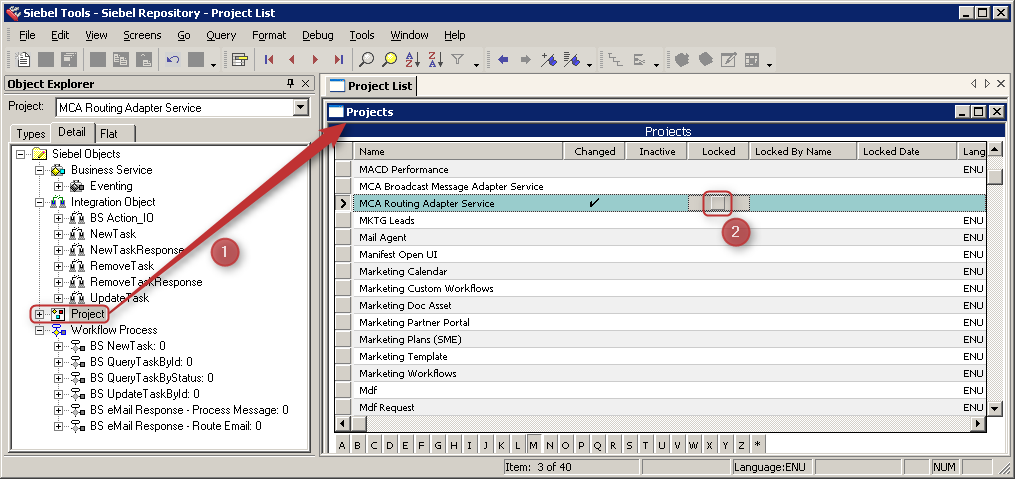1015x479 pixels.
Task: Click the Undo arrow toolbar icon
Action: point(173,60)
